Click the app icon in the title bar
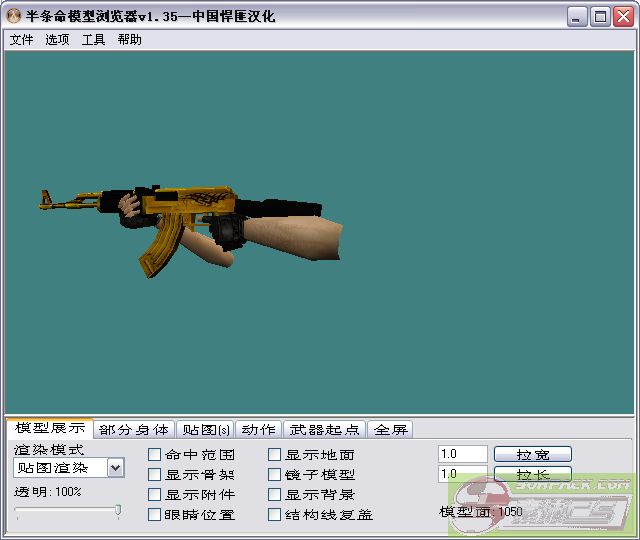Viewport: 640px width, 540px height. 14,16
